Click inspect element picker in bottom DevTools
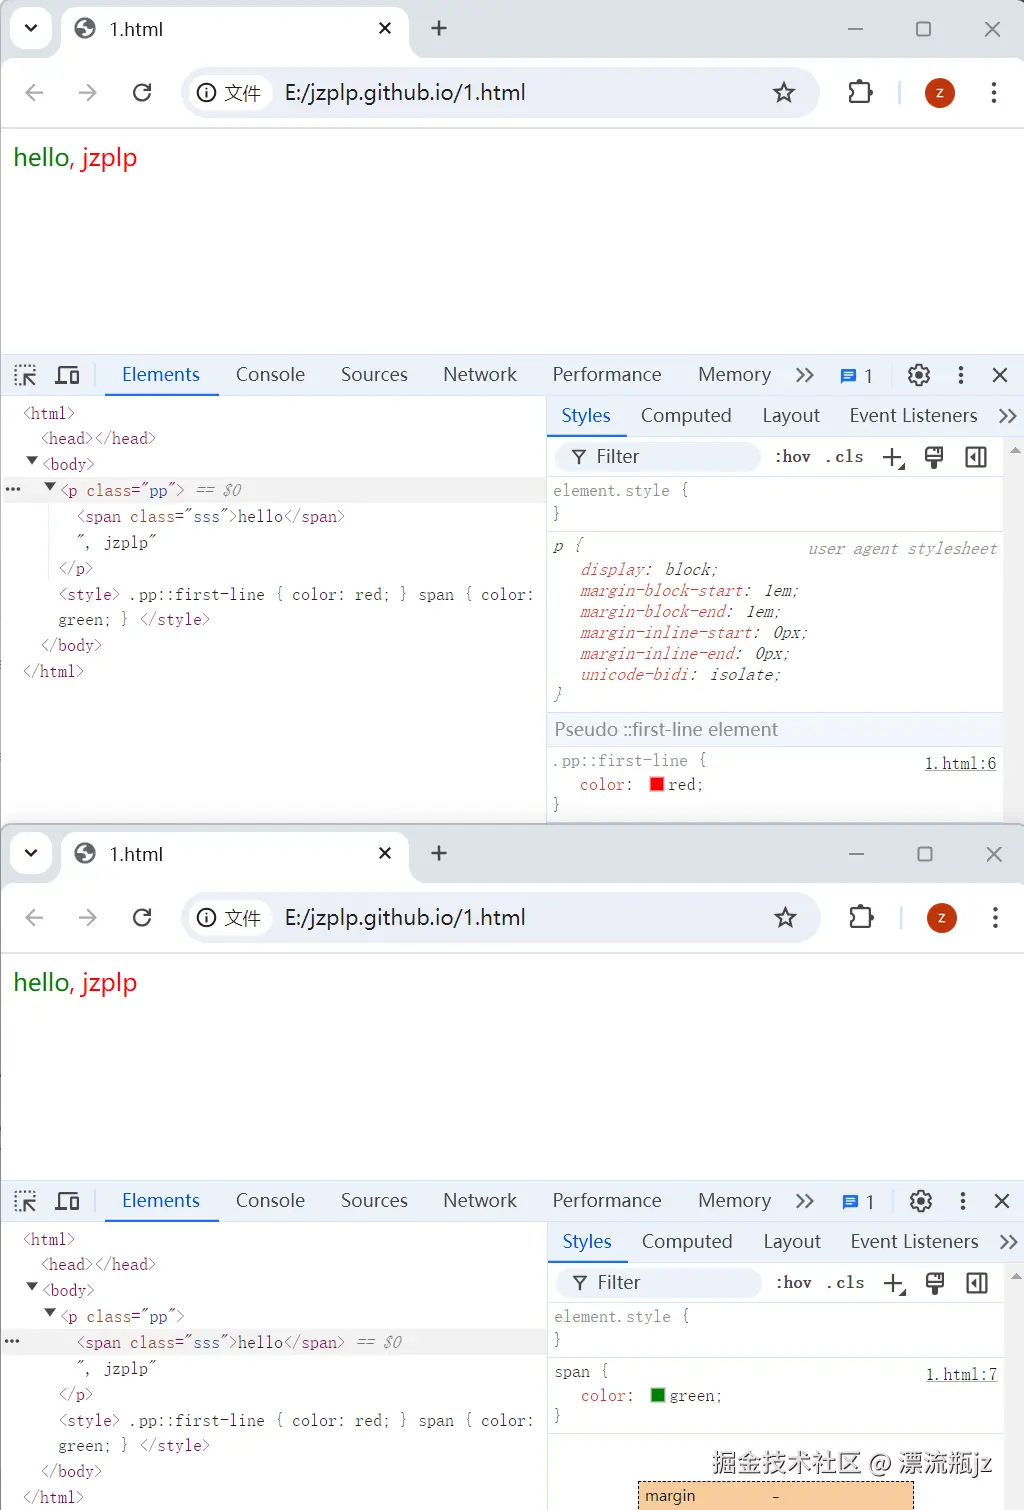The height and width of the screenshot is (1510, 1024). [25, 1201]
